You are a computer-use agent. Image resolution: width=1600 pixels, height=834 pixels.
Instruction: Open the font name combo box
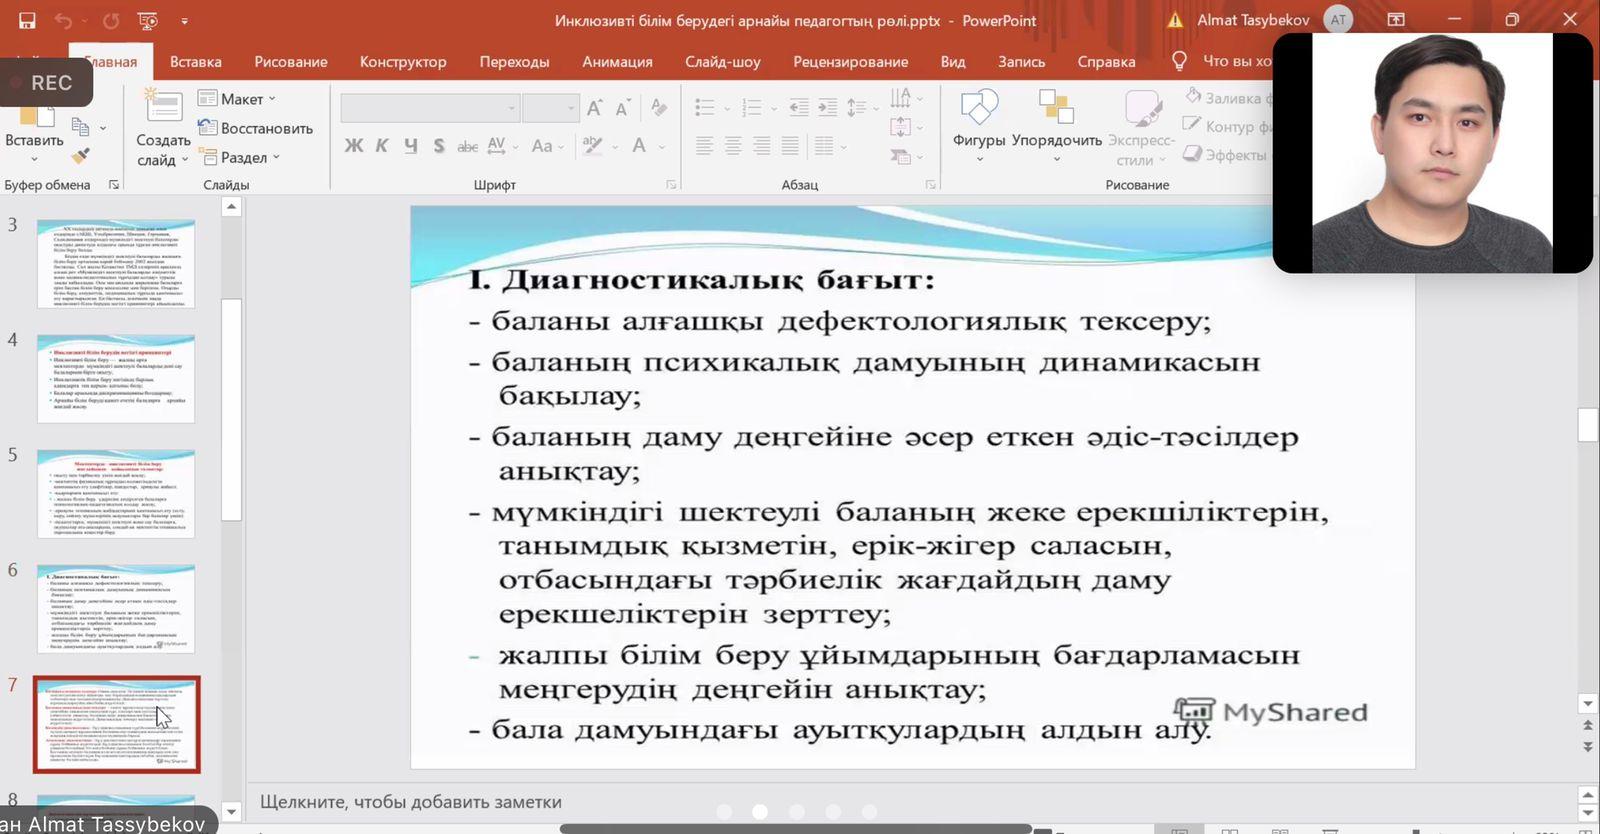[x=430, y=107]
